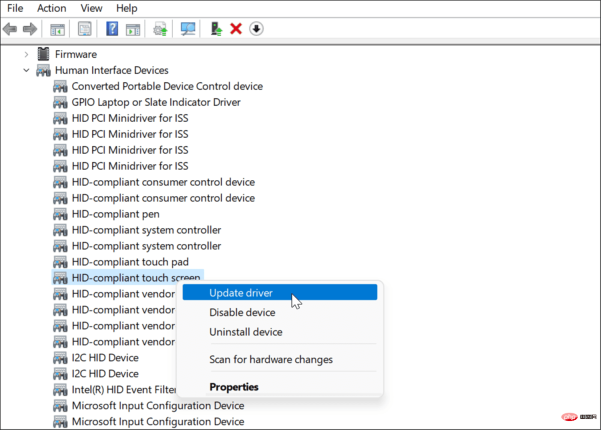Click the Enable device toolbar icon

click(x=217, y=29)
